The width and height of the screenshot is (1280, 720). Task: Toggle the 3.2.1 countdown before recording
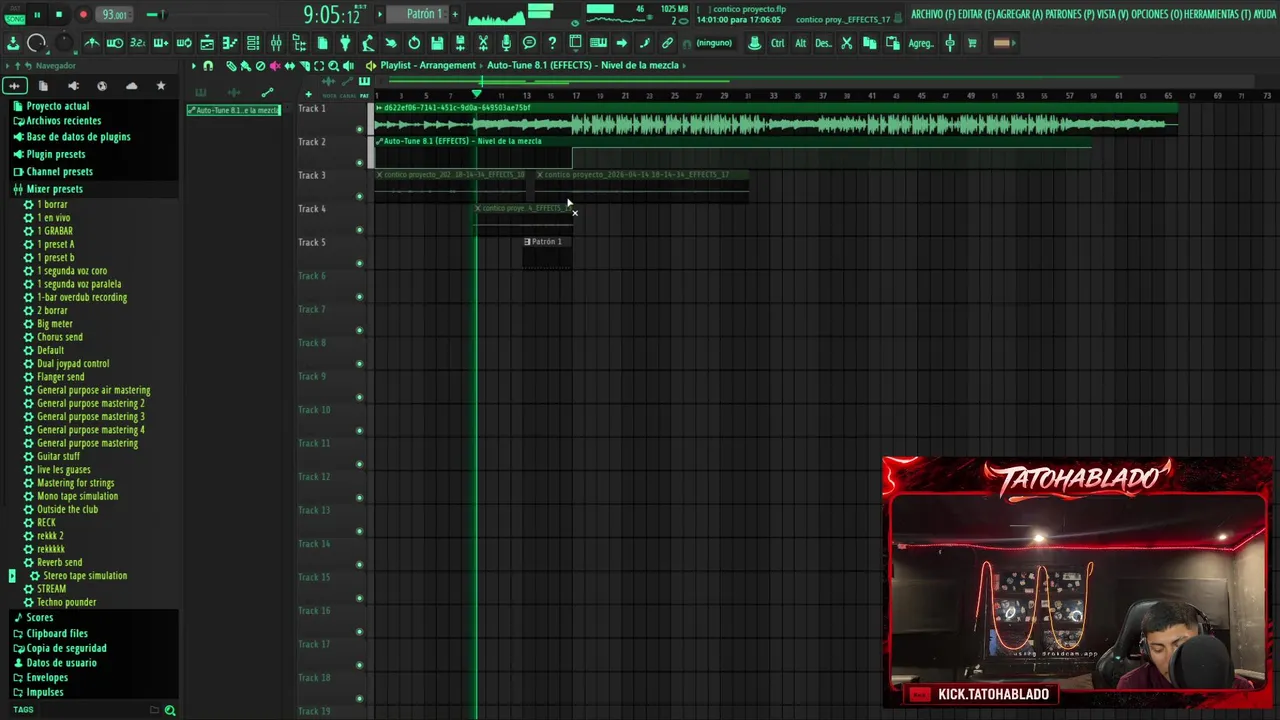click(137, 43)
